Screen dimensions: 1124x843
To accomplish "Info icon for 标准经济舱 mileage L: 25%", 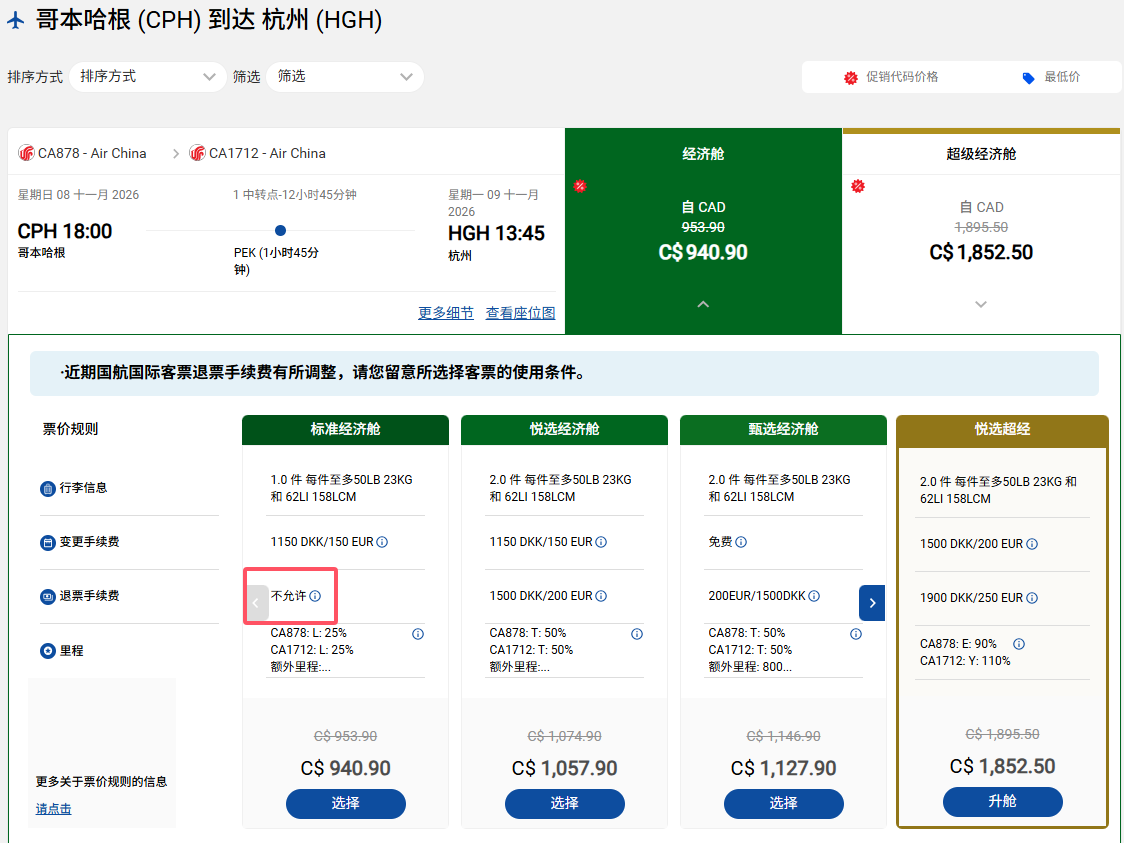I will point(418,634).
